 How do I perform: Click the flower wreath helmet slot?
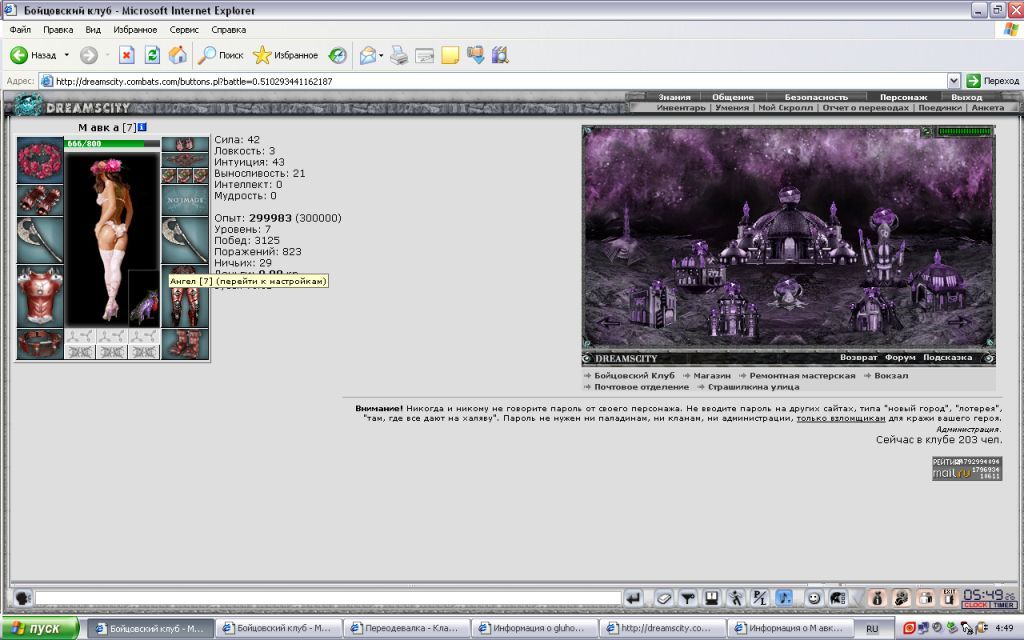pyautogui.click(x=40, y=161)
